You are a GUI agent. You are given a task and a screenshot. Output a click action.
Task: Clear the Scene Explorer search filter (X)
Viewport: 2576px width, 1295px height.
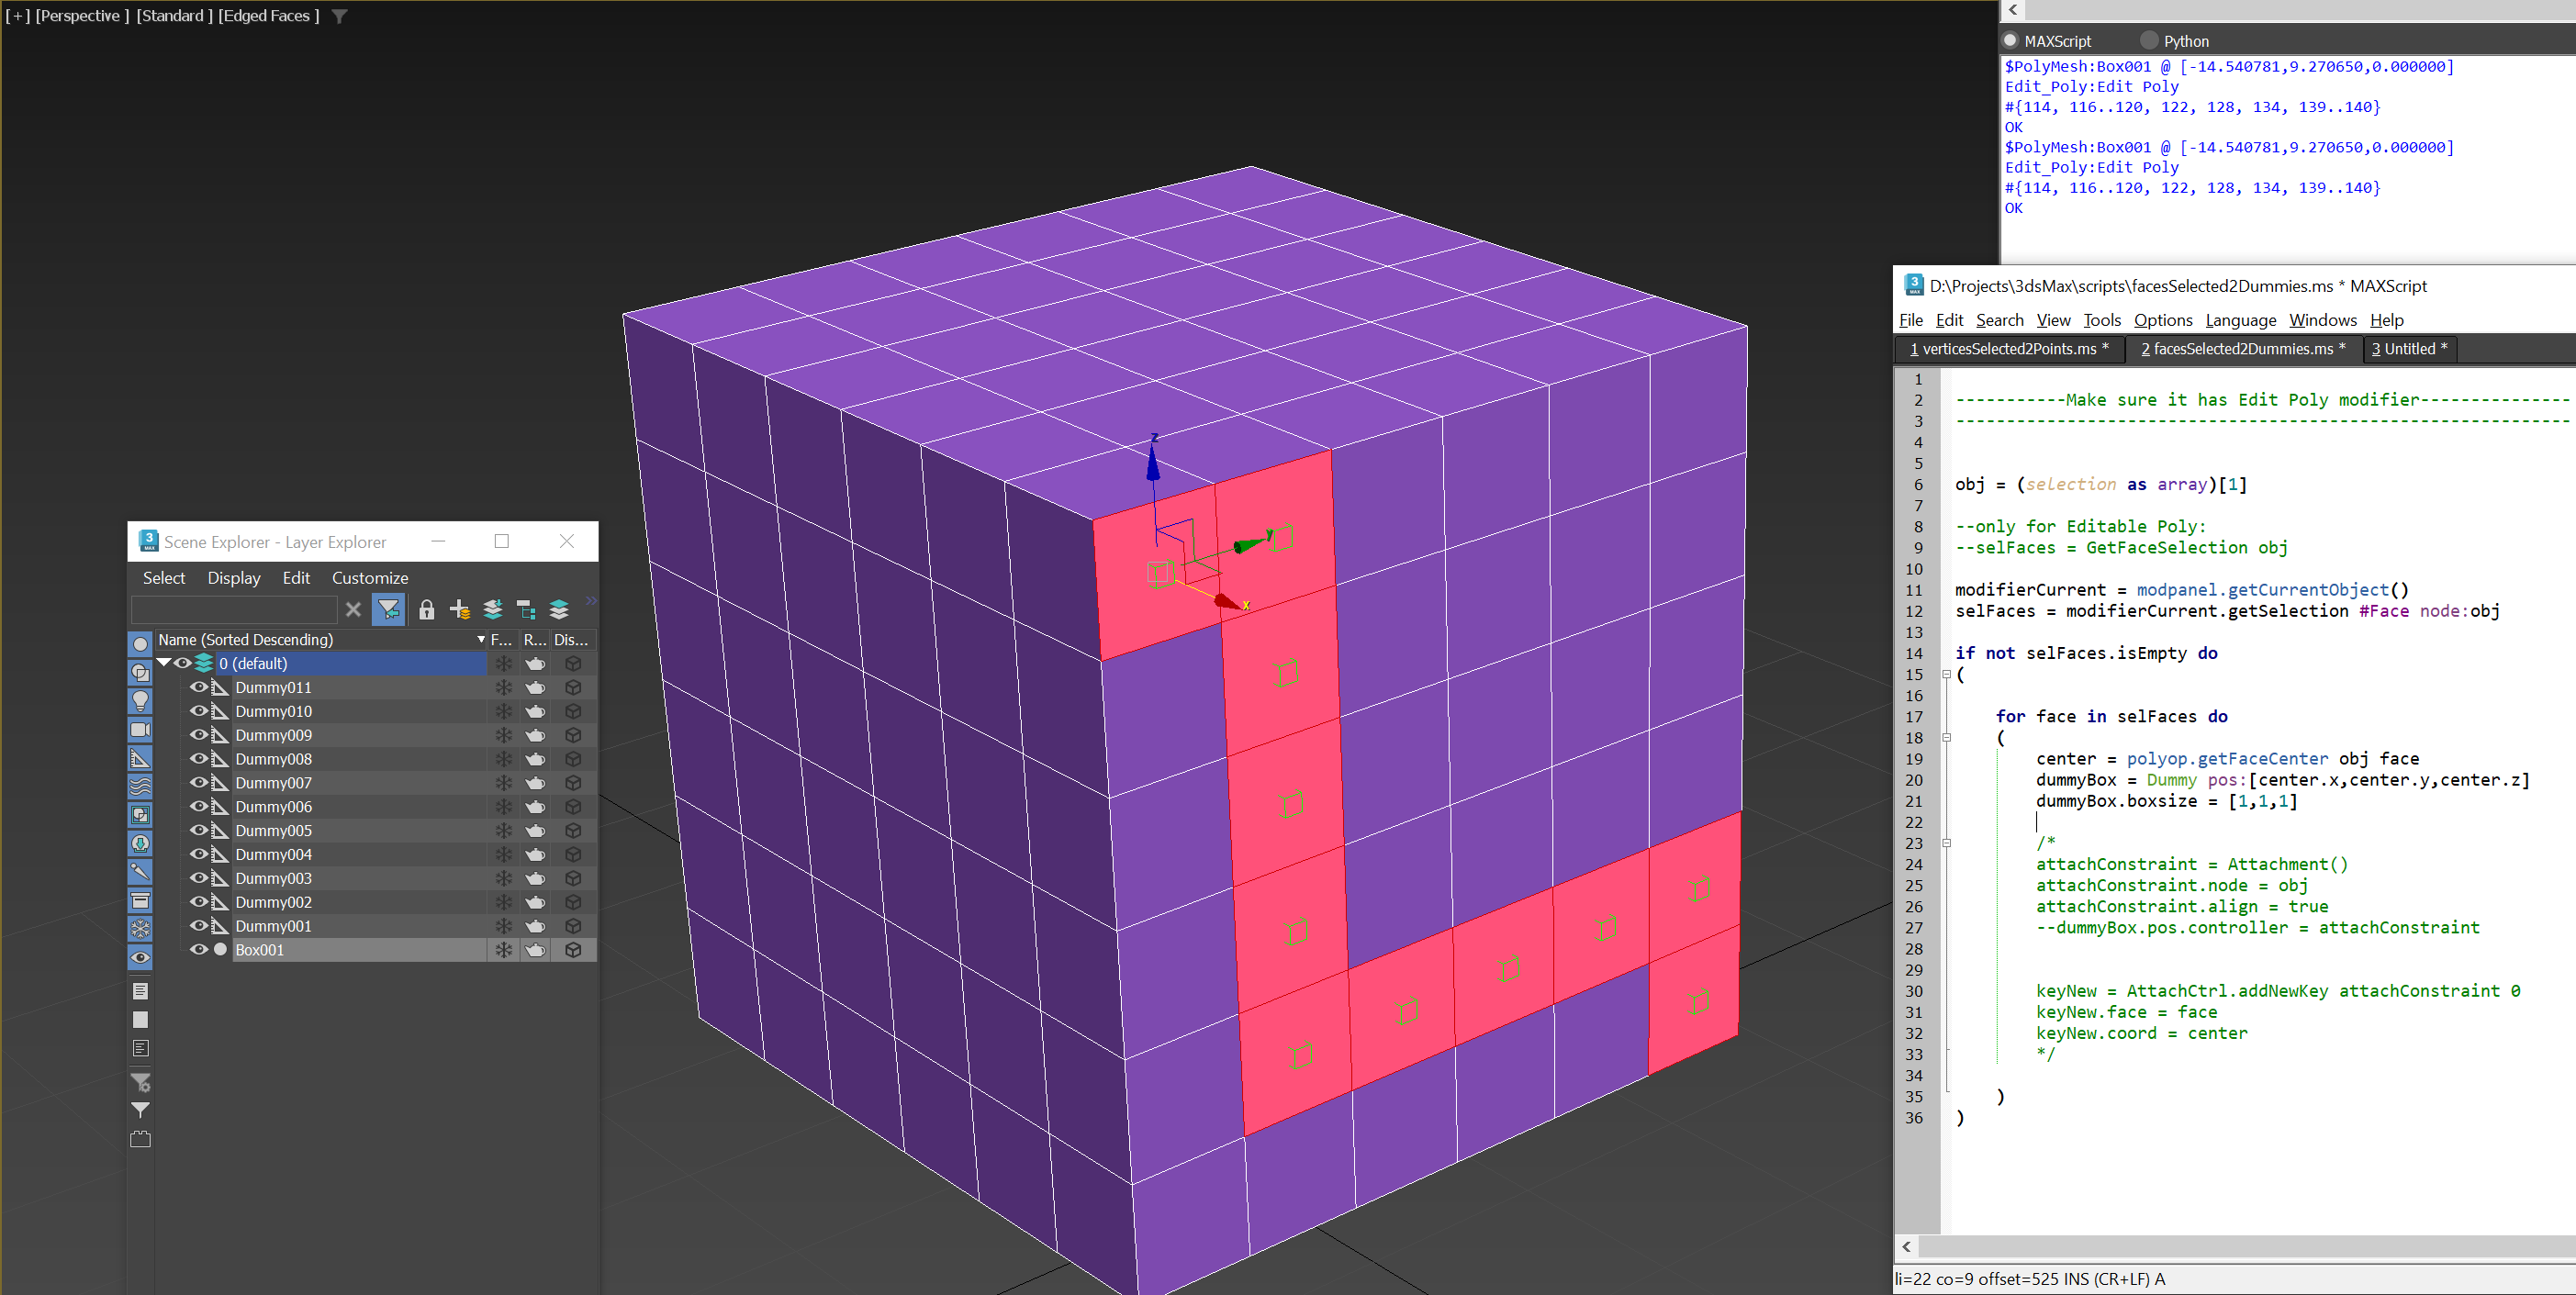353,609
